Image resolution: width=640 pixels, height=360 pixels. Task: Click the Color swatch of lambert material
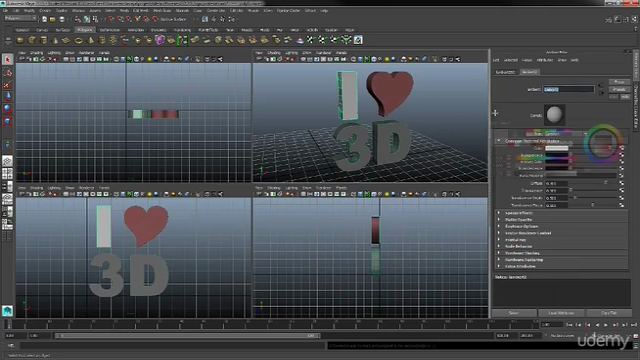(557, 148)
